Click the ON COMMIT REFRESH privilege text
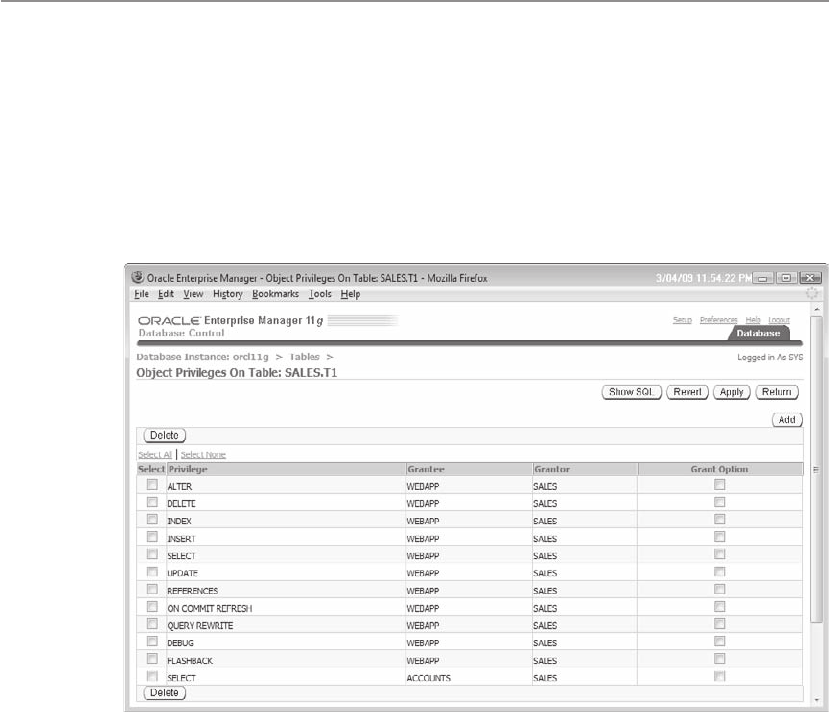Viewport: 829px width, 712px height. tap(210, 608)
